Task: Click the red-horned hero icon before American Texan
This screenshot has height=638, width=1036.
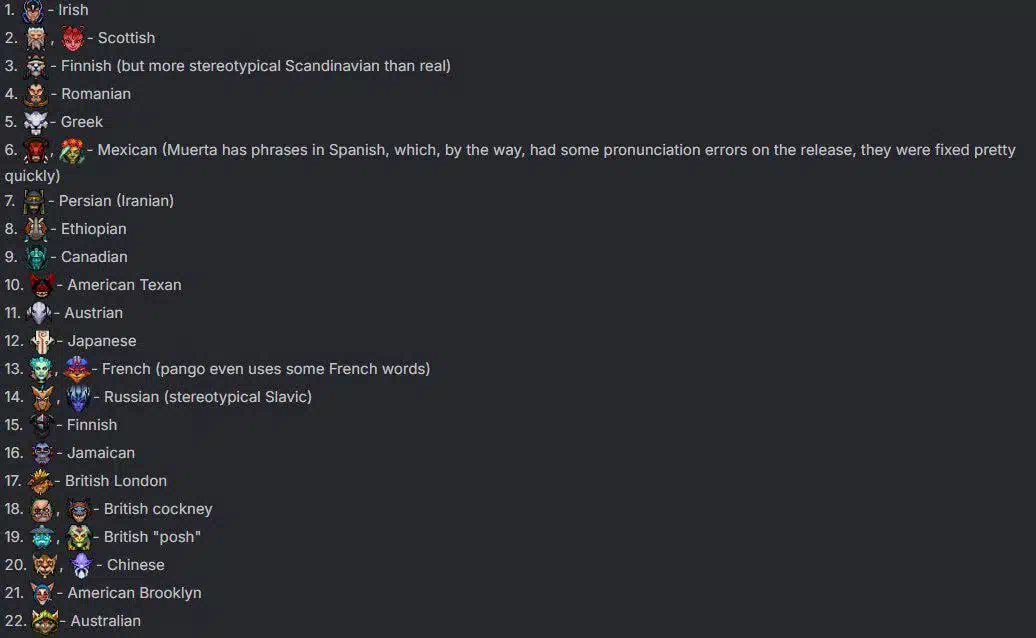Action: click(x=42, y=285)
